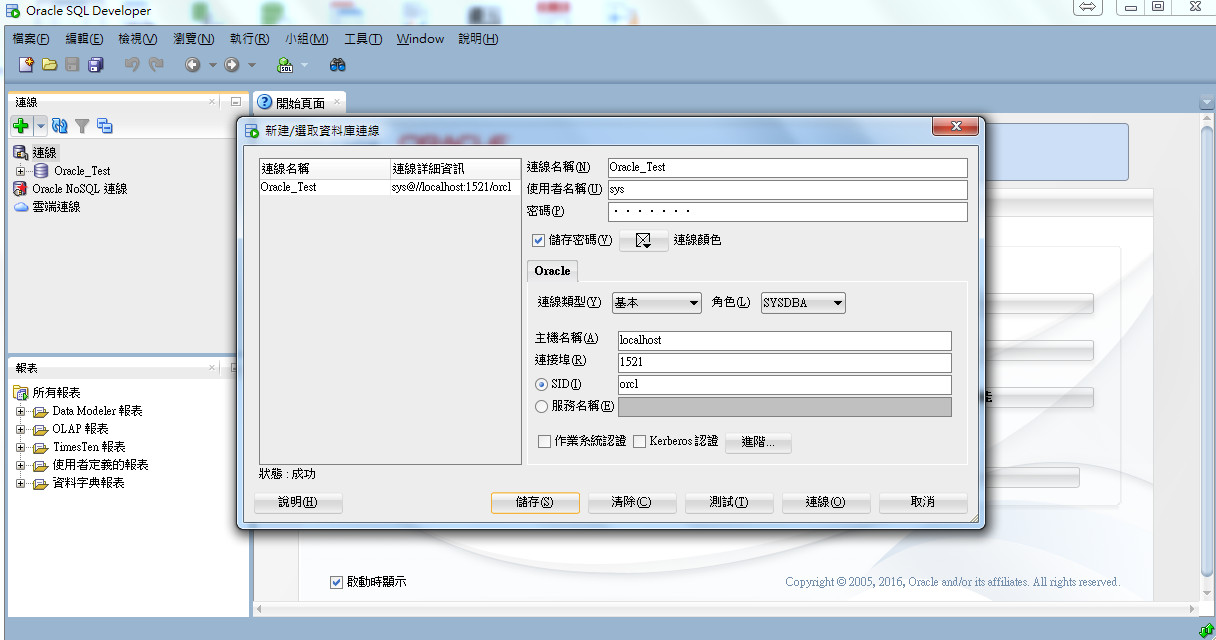Click the 使用者名稱 sys field

(x=787, y=190)
